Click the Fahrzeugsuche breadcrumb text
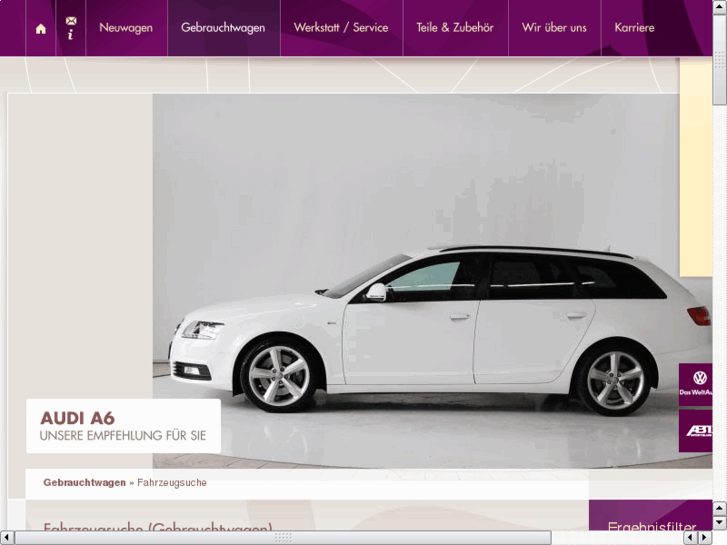The height and width of the screenshot is (545, 727). click(172, 482)
